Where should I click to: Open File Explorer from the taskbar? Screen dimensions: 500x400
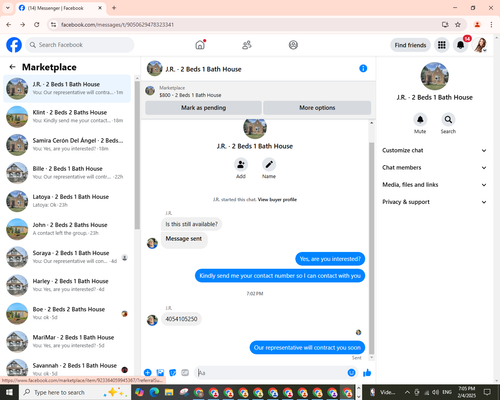tap(169, 392)
